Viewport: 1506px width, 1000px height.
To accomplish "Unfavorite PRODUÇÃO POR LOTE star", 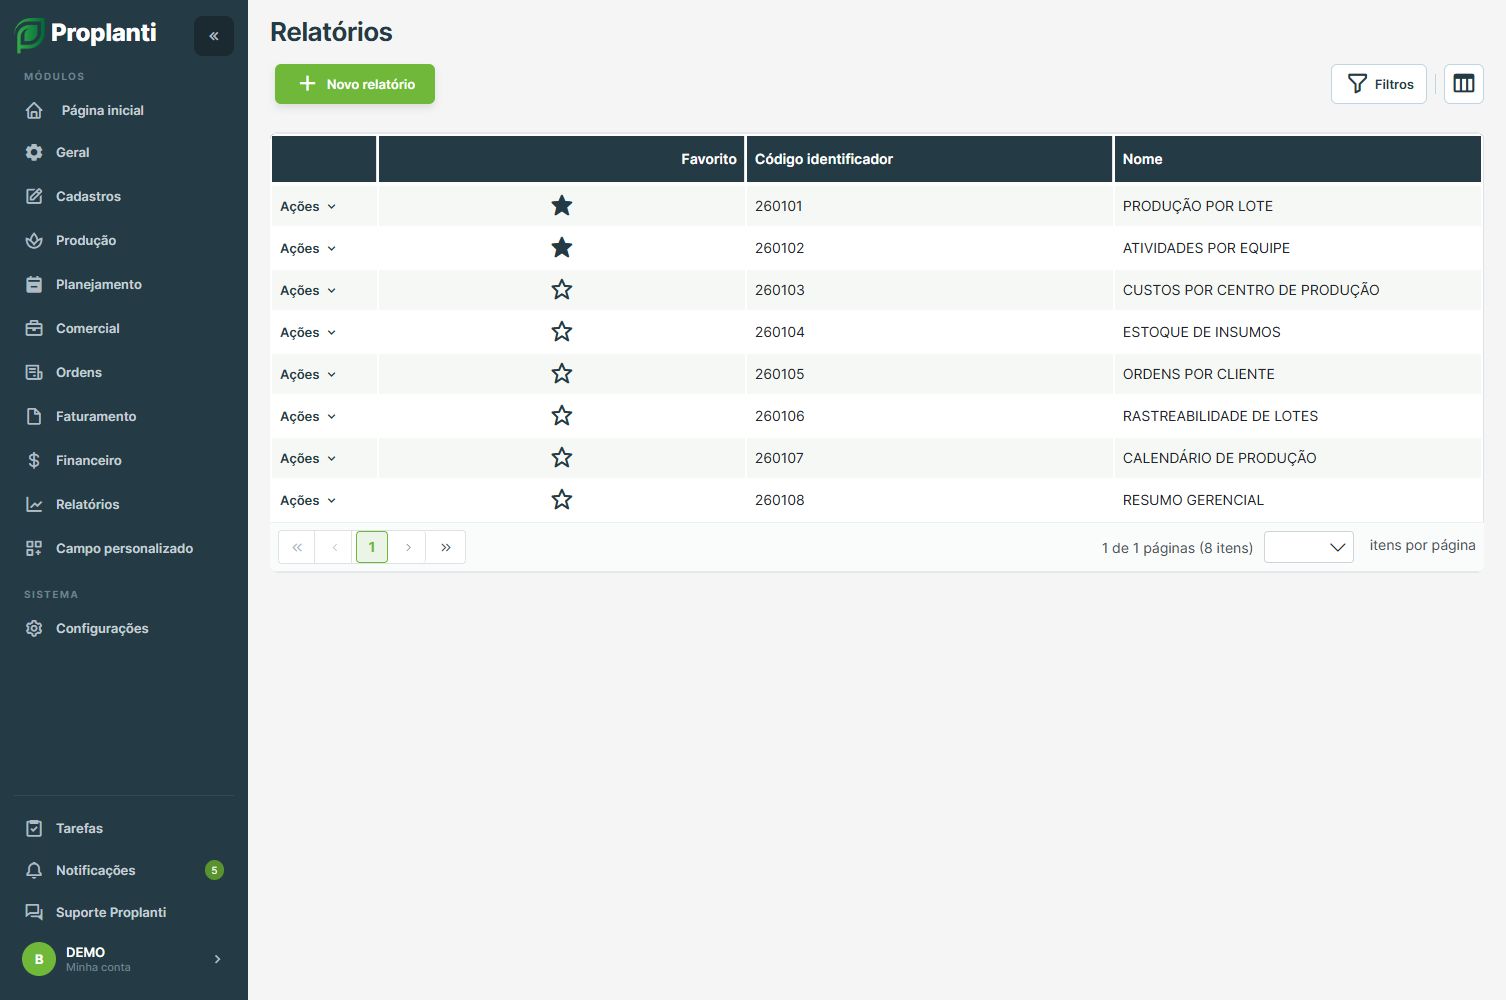I will coord(562,206).
